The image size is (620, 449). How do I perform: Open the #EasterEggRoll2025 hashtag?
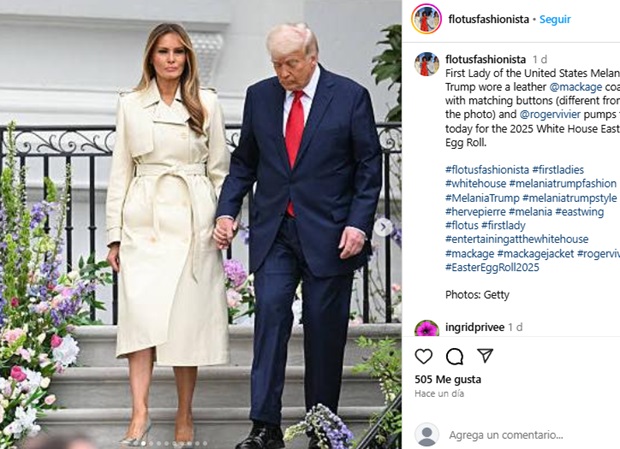(x=492, y=268)
